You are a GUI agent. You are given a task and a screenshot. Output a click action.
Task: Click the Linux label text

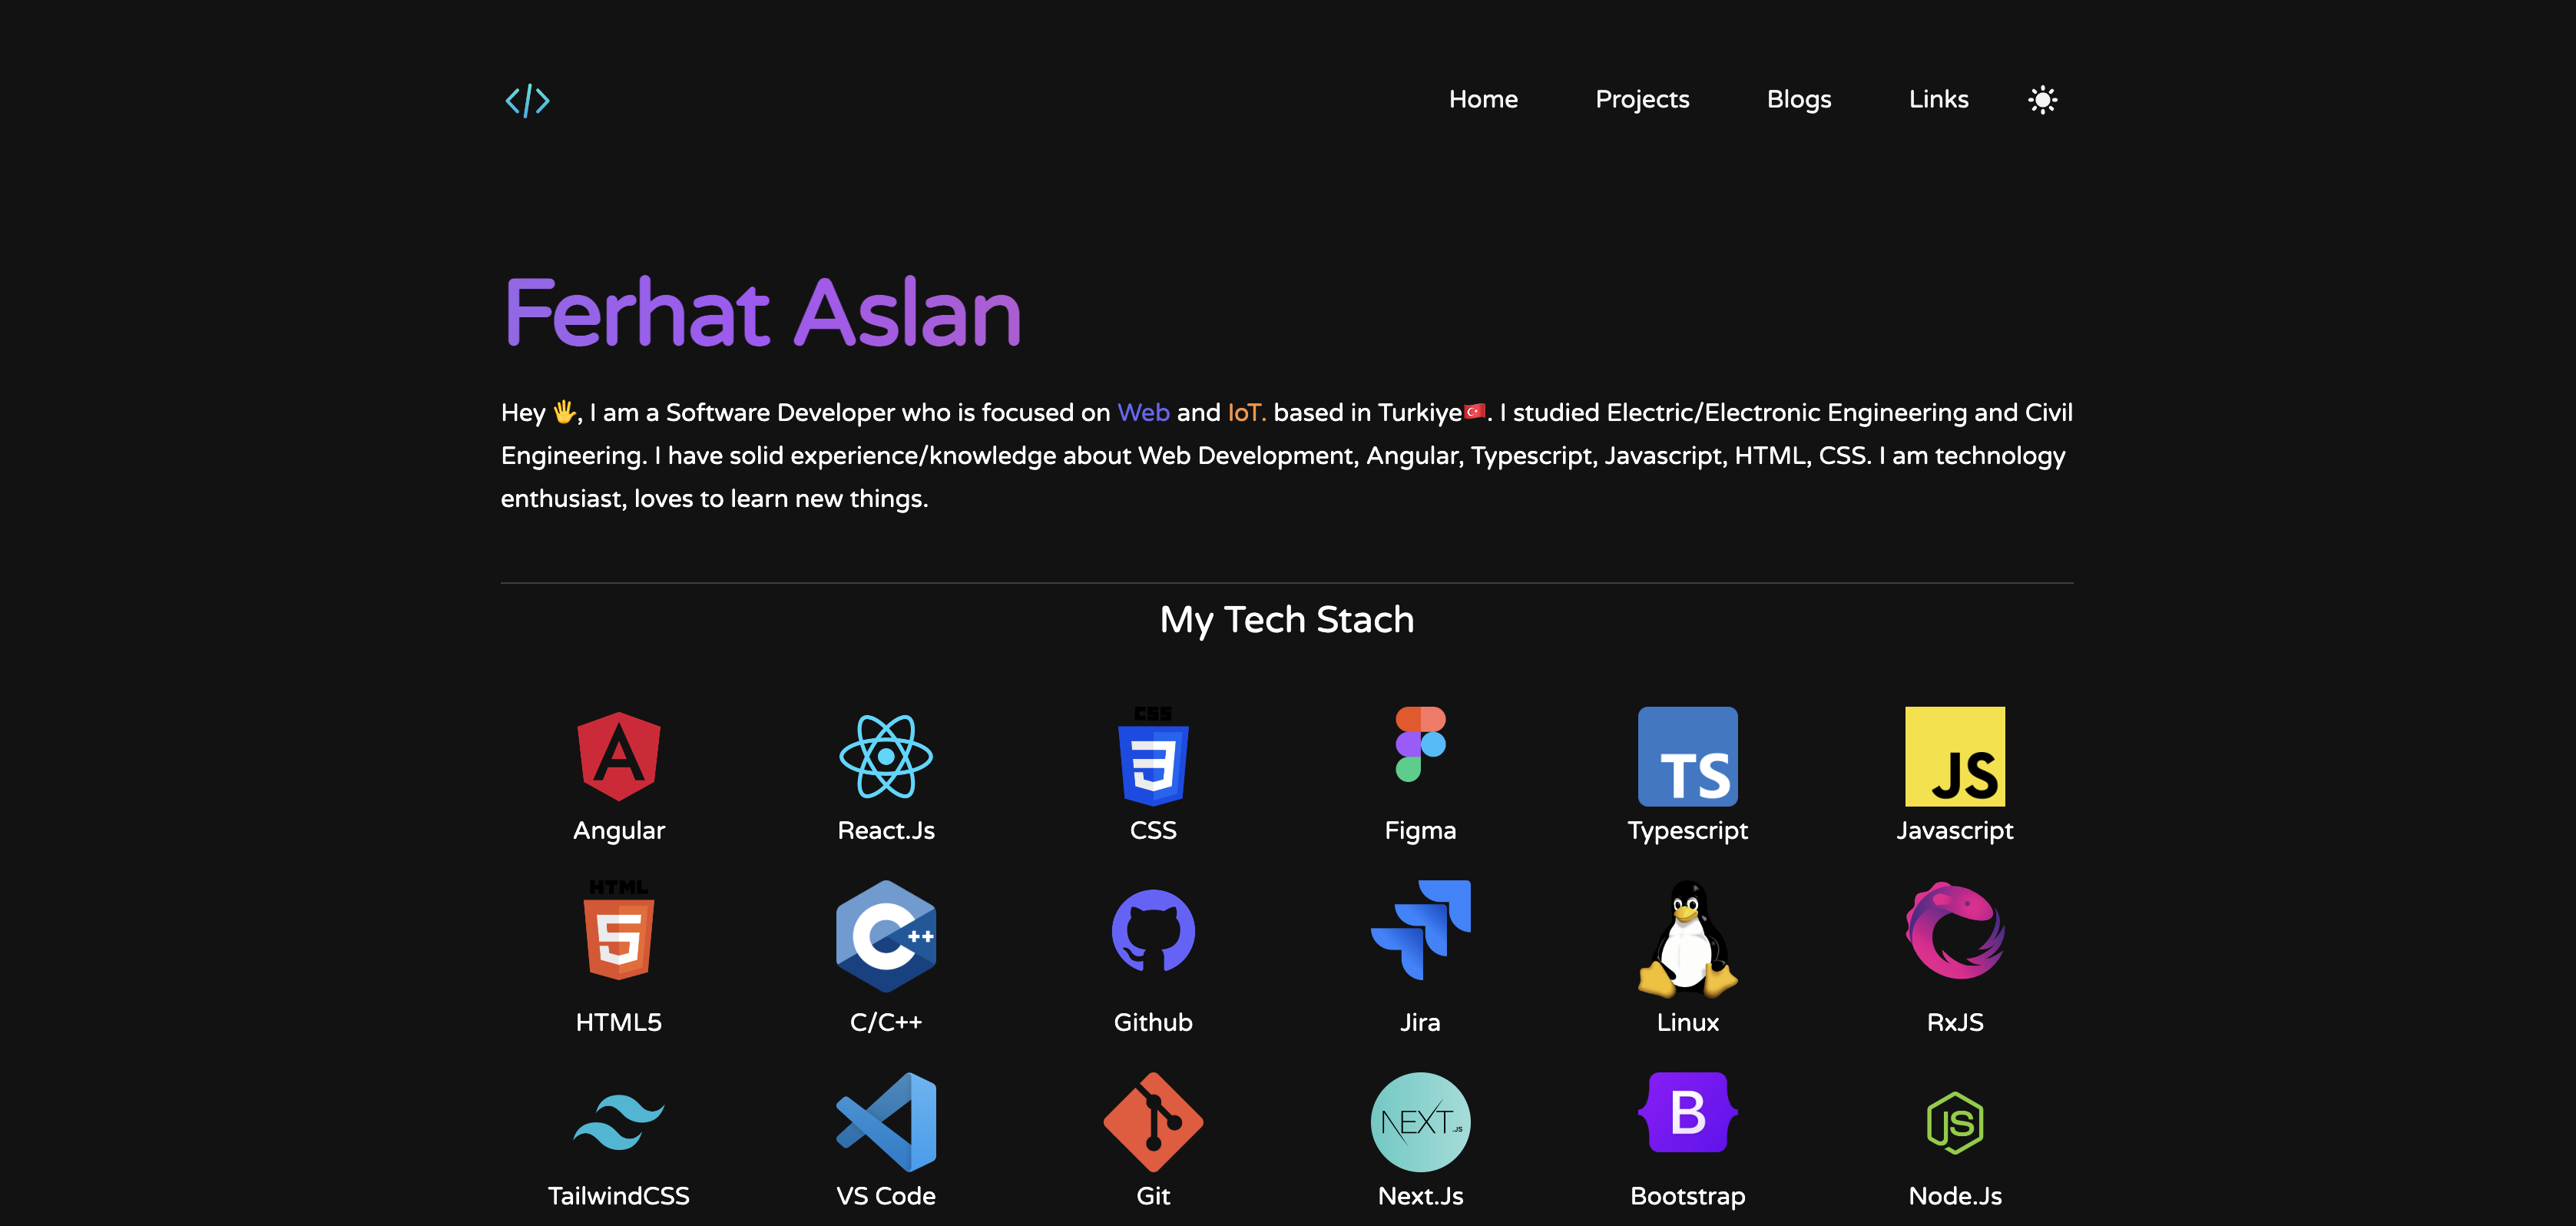pos(1688,1022)
